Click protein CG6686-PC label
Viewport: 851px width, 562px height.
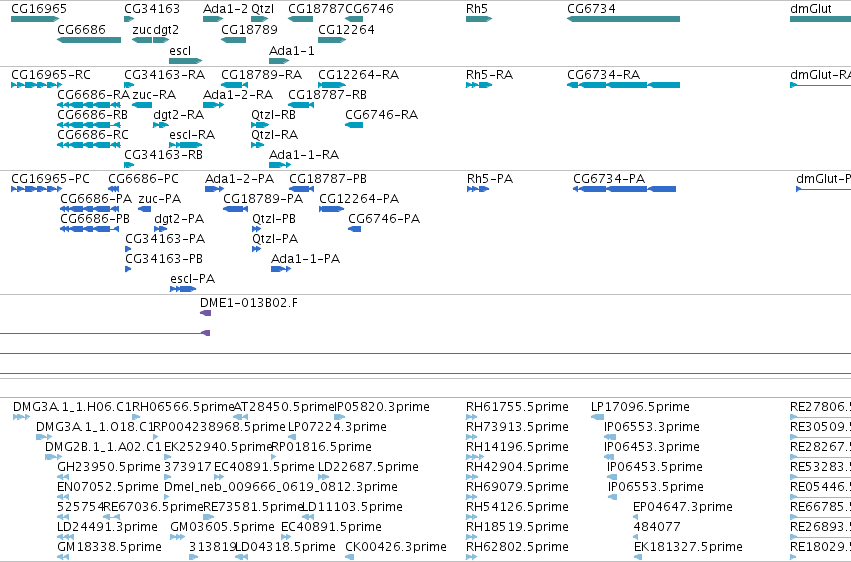[143, 179]
